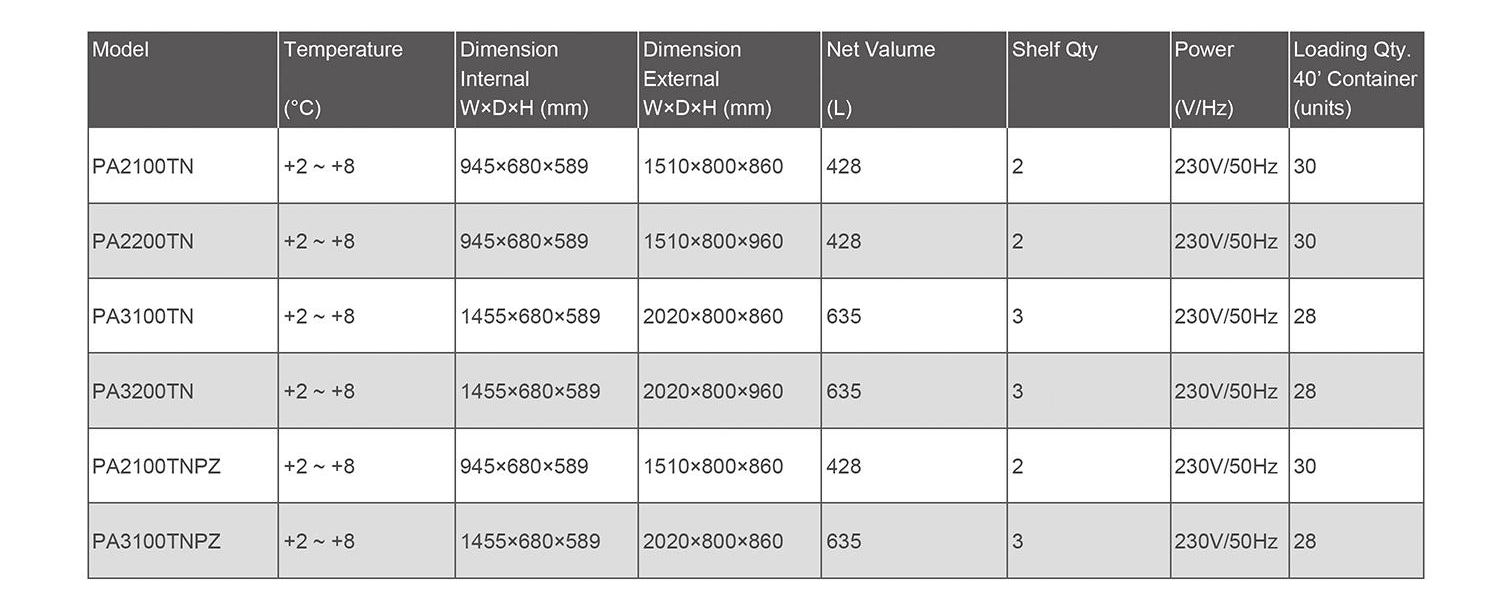
Task: Select the PA2100TN model cell
Action: [x=143, y=167]
